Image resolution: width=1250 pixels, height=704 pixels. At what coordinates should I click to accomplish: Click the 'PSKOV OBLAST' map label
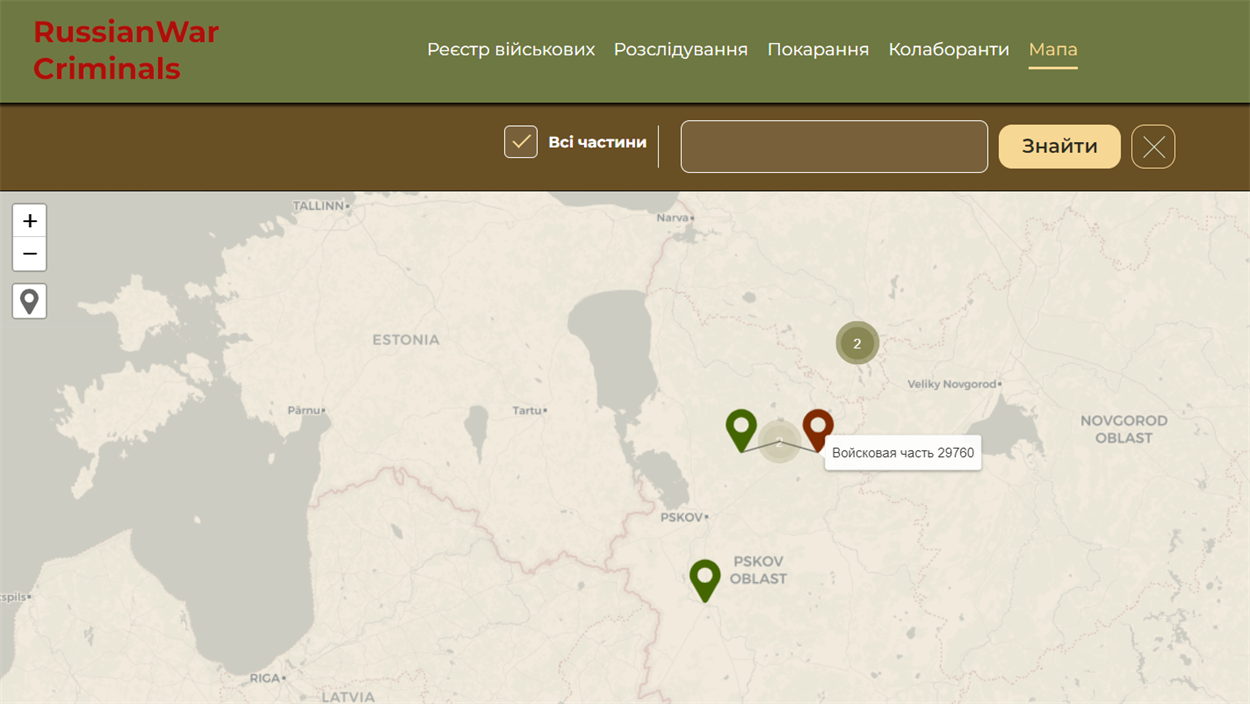pyautogui.click(x=758, y=570)
